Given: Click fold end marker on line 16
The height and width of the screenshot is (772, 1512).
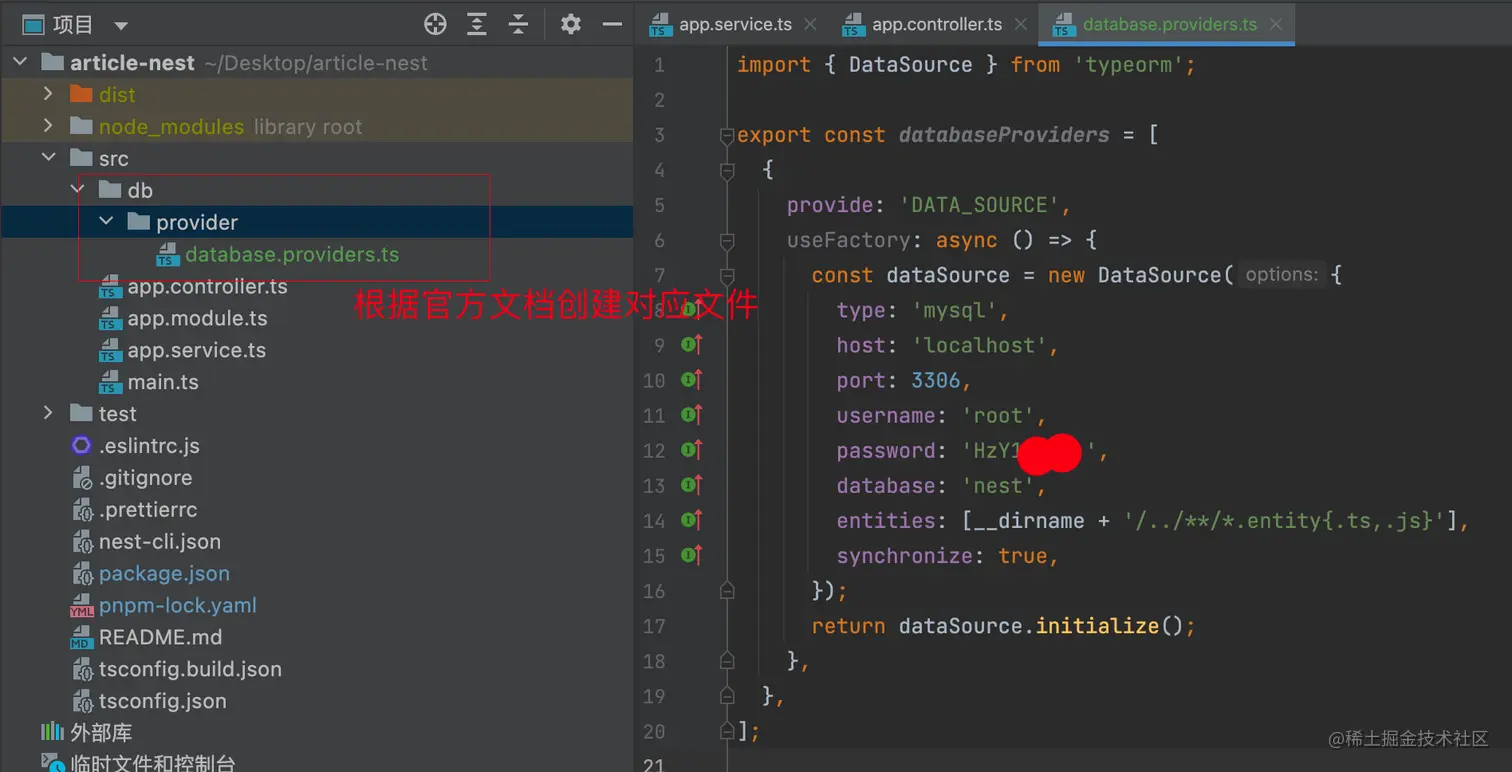Looking at the screenshot, I should click(727, 591).
